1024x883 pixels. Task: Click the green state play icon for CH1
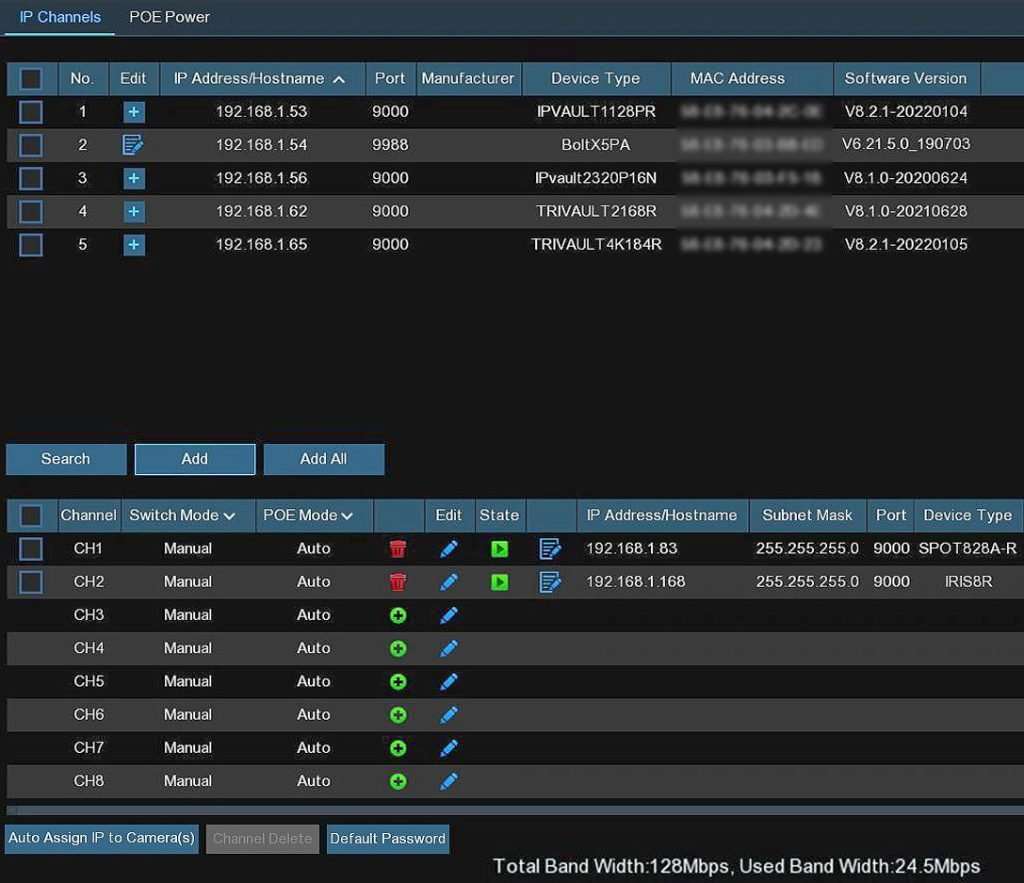(500, 549)
